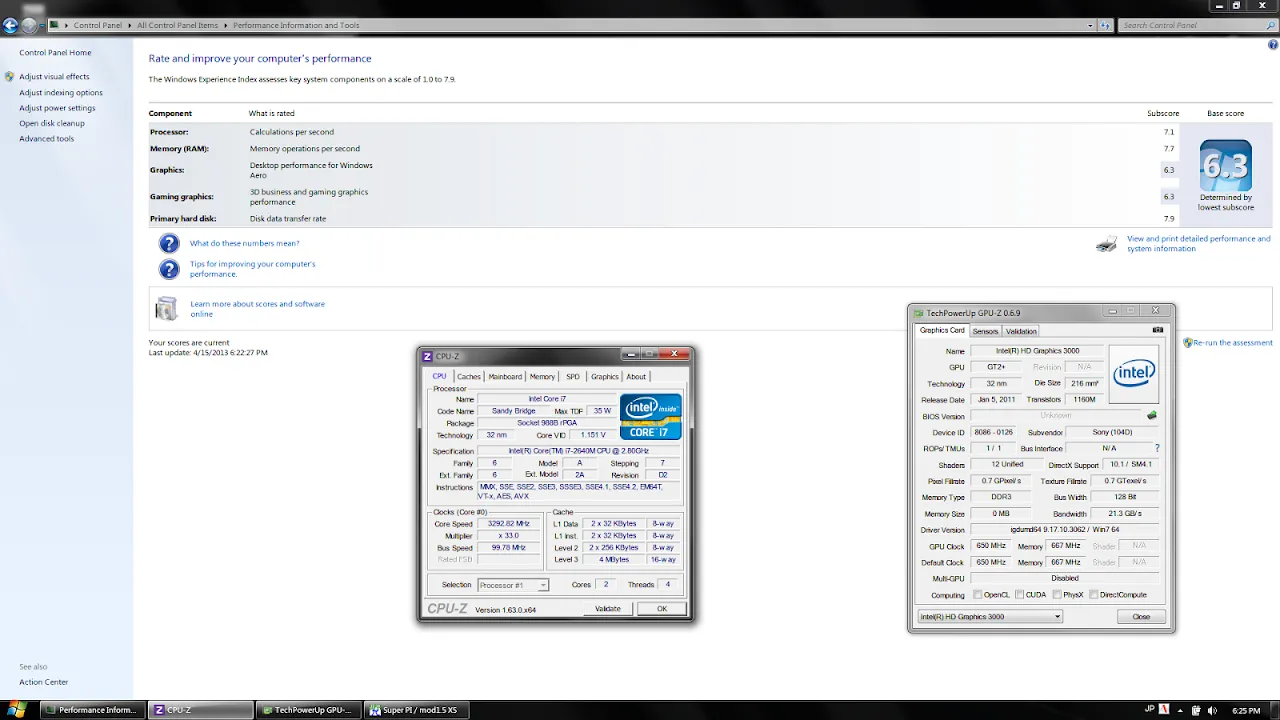The image size is (1280, 720).
Task: Tick the DirectCompute checkbox
Action: (1094, 595)
